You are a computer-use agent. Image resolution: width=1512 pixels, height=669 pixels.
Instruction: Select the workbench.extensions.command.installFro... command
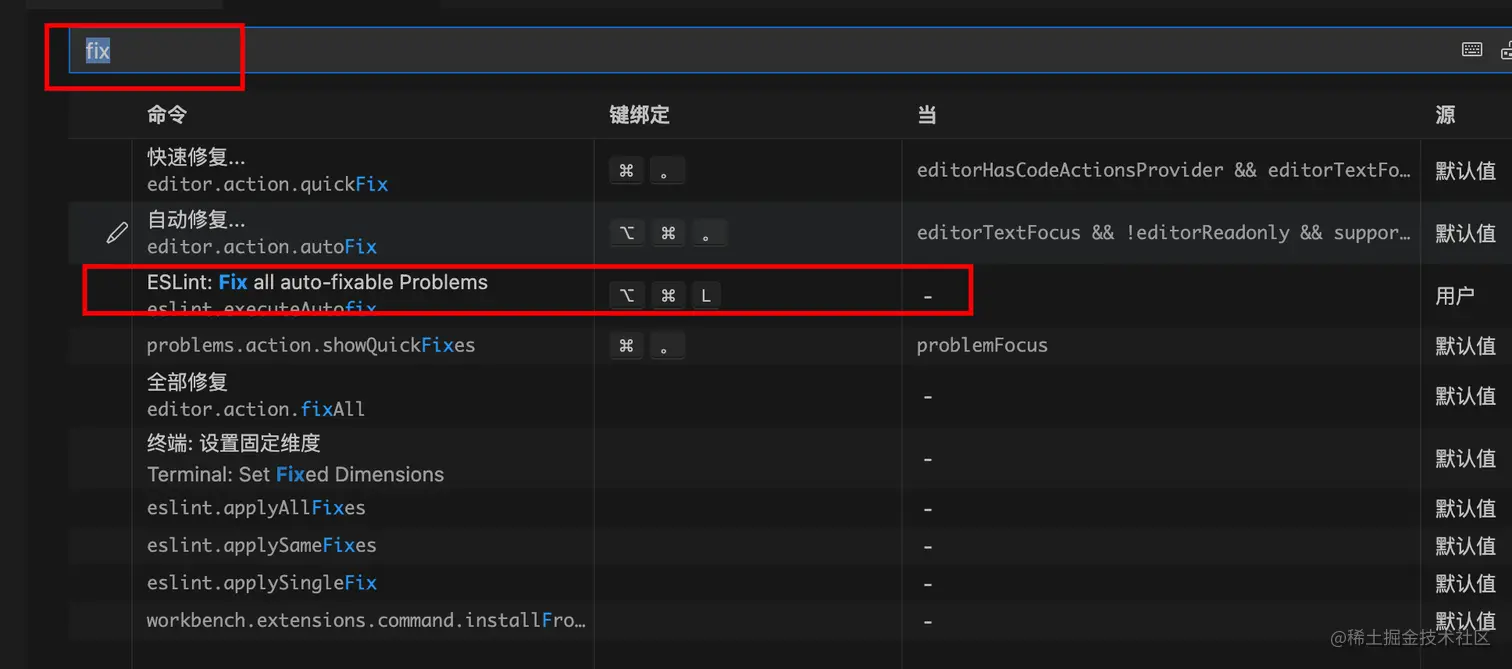point(366,620)
